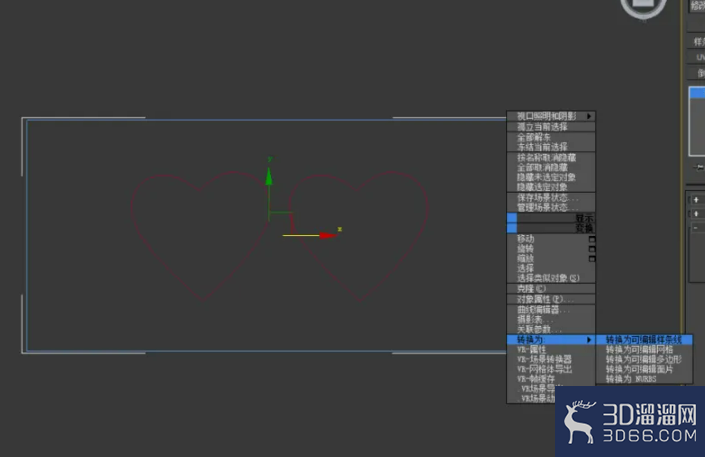This screenshot has width=705, height=457.
Task: Select highlighted entry in the modifier stack list
Action: point(697,93)
